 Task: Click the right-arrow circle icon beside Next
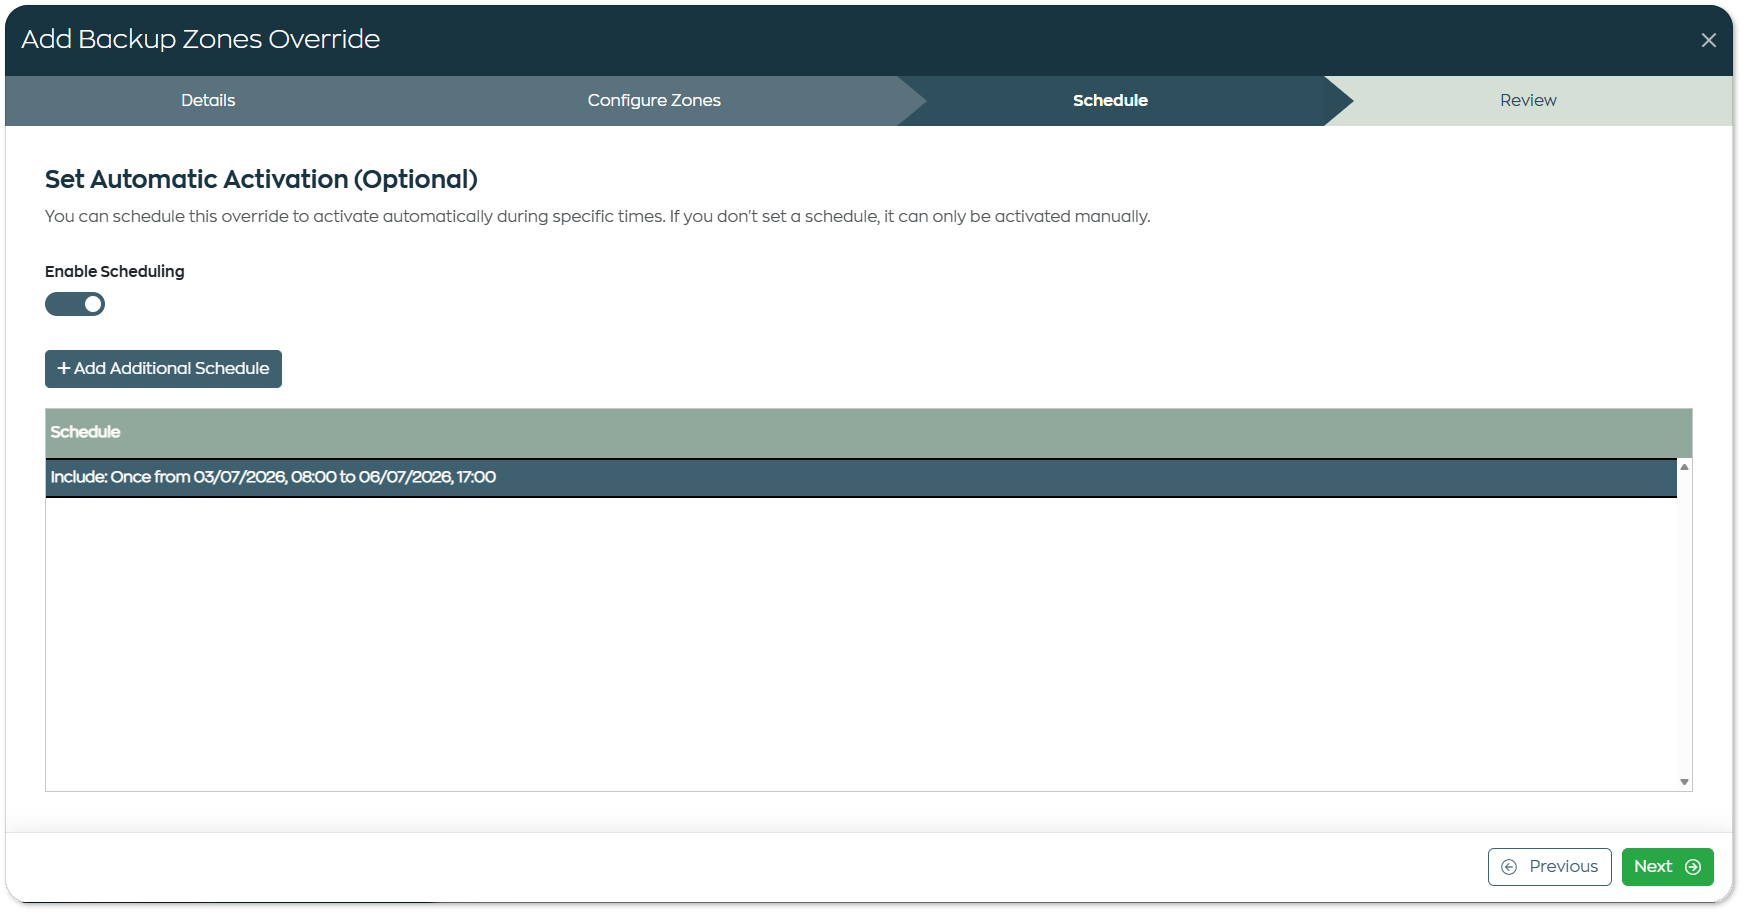[1693, 867]
